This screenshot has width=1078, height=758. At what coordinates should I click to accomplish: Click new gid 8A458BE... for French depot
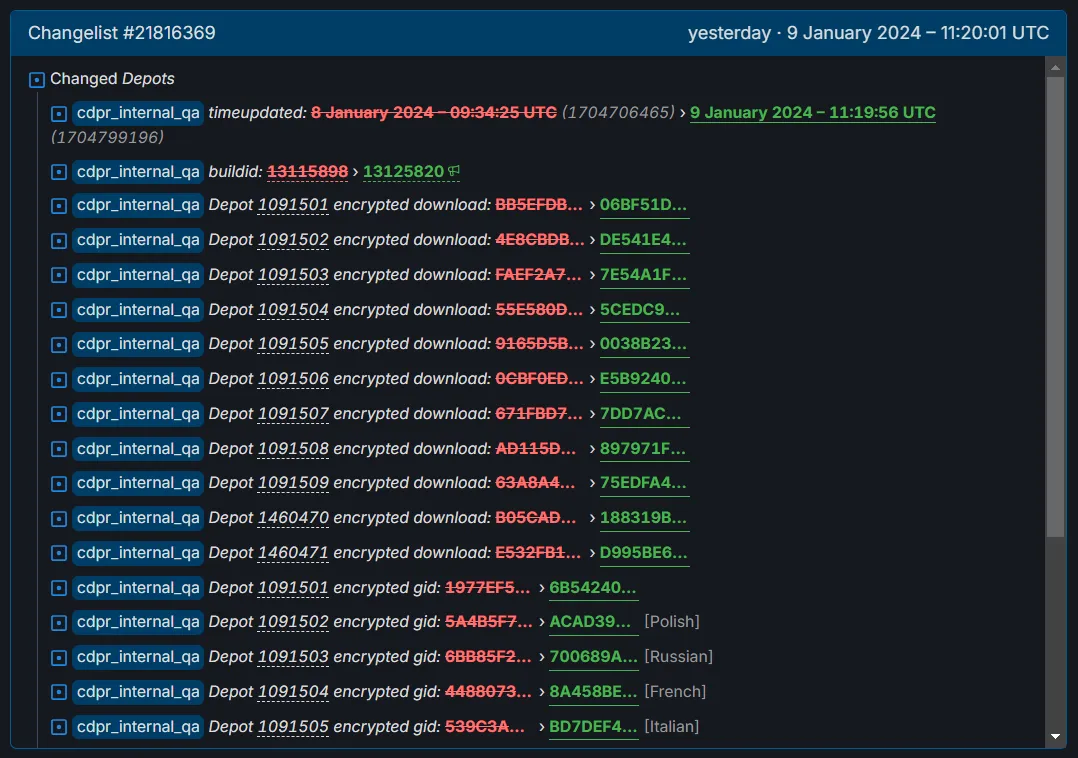coord(593,691)
